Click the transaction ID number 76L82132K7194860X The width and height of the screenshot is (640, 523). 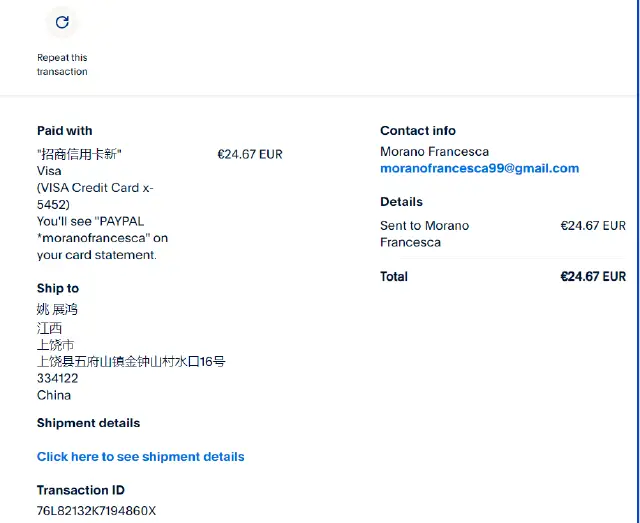point(96,511)
